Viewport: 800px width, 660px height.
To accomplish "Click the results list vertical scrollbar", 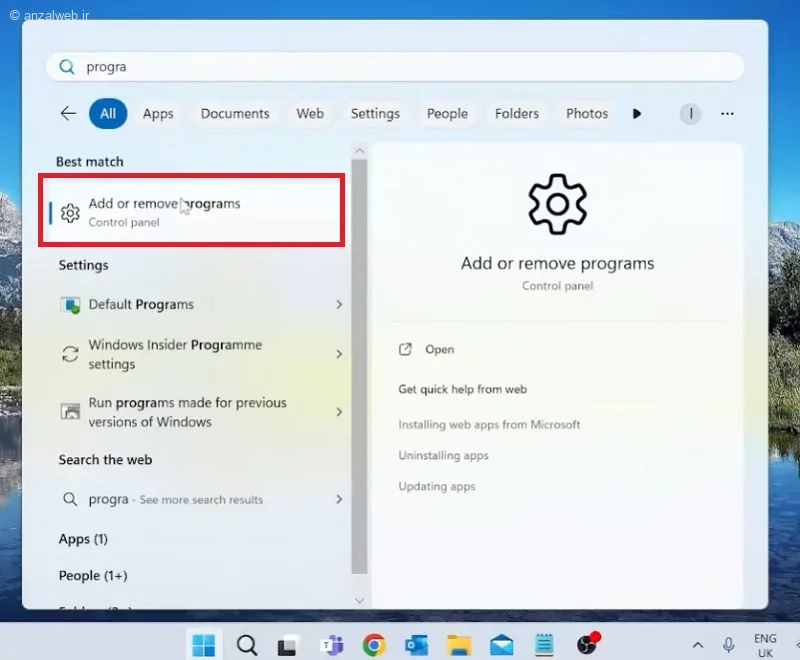I will click(359, 367).
